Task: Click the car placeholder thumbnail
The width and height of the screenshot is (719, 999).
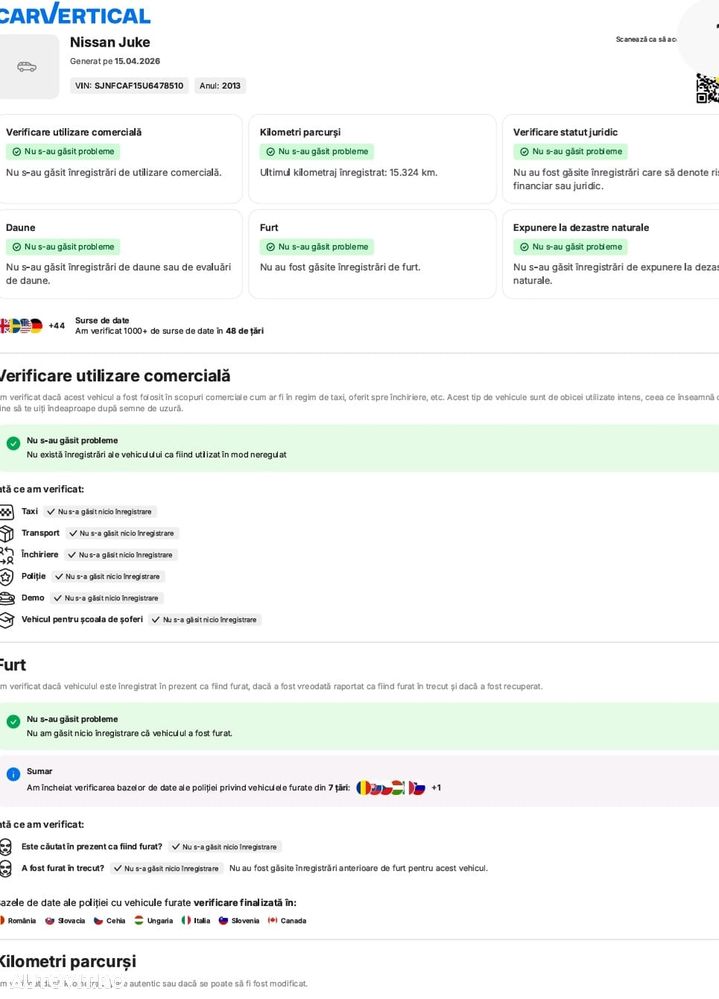Action: click(27, 67)
